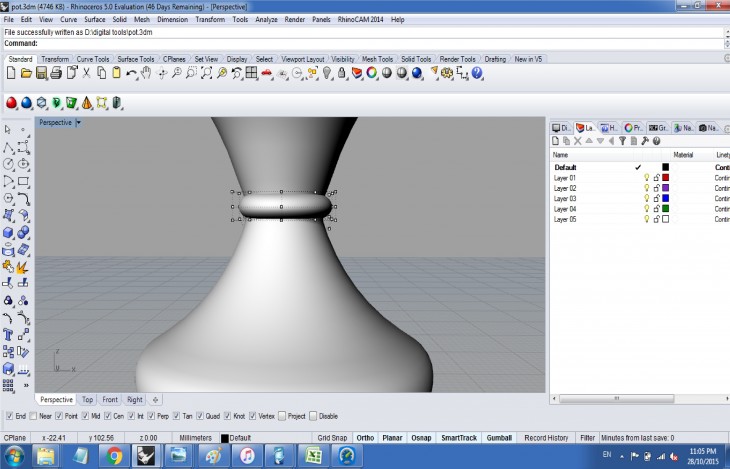730x469 pixels.
Task: Click the layer filter funnel icon
Action: pos(622,141)
